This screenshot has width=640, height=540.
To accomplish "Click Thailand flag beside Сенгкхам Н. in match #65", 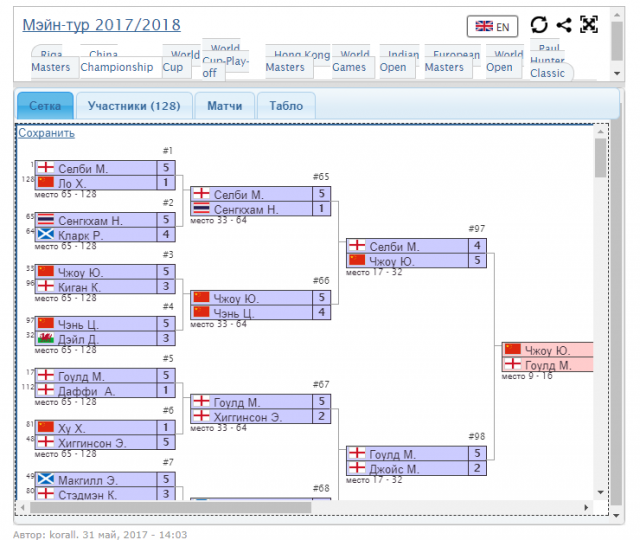I will coord(201,209).
